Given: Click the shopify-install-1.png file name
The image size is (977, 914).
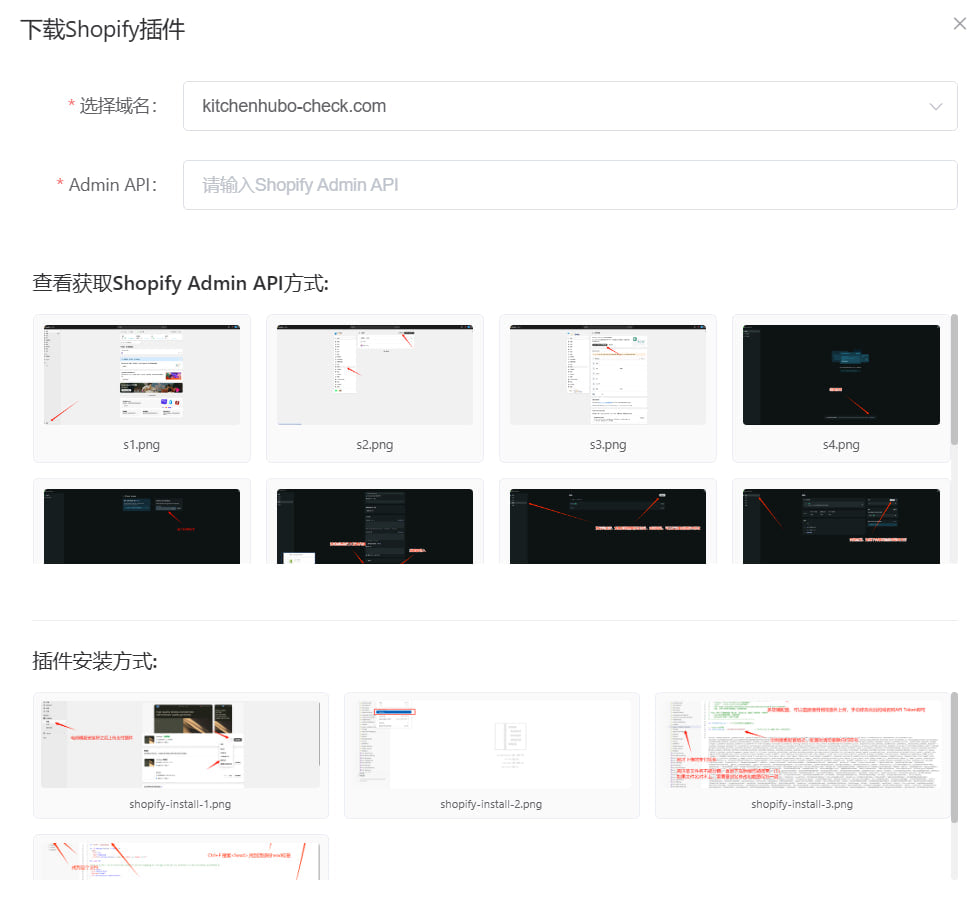Looking at the screenshot, I should point(180,804).
